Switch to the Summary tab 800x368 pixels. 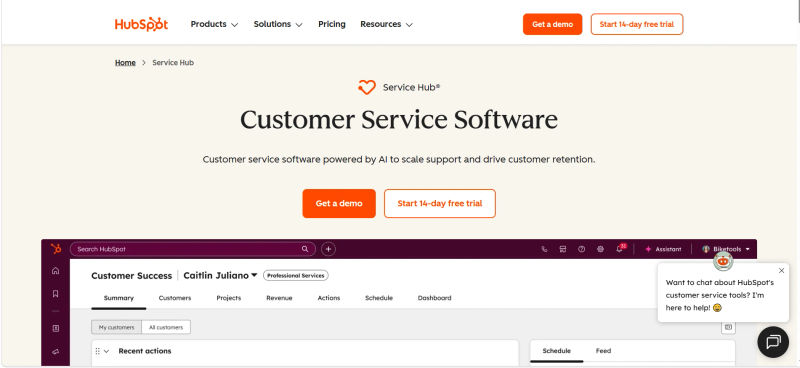tap(119, 298)
